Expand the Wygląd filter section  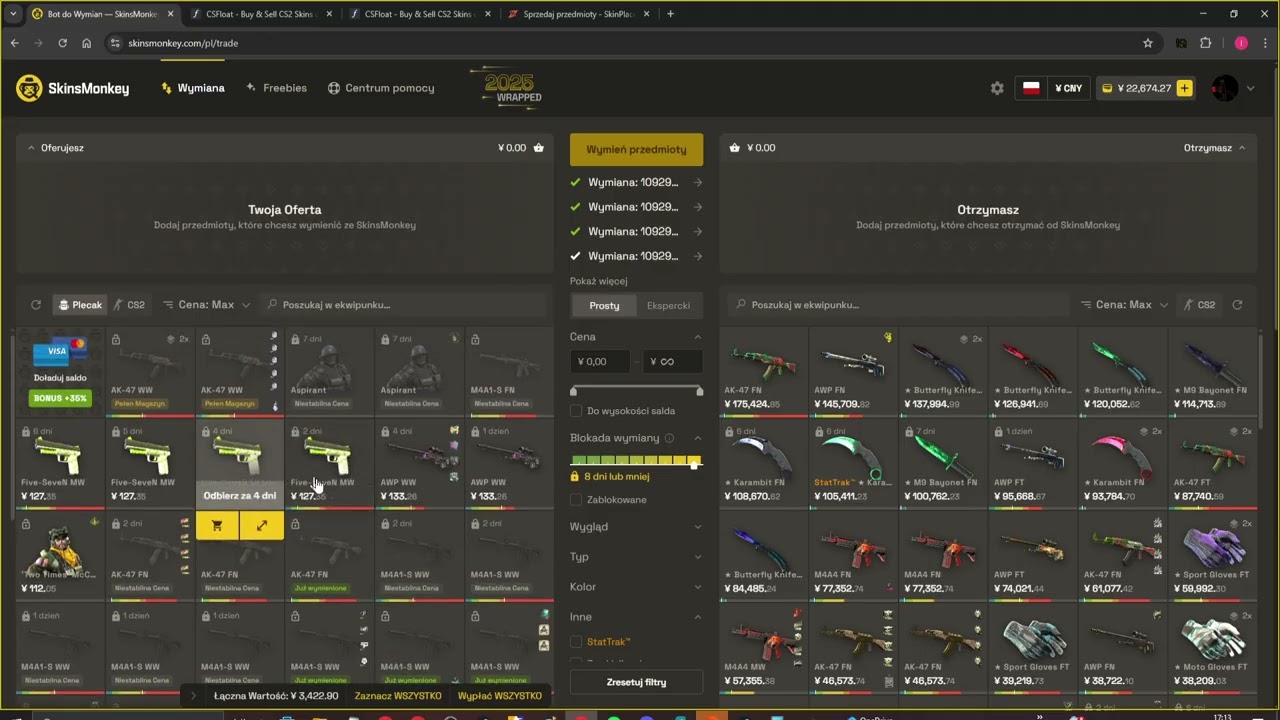pyautogui.click(x=636, y=527)
